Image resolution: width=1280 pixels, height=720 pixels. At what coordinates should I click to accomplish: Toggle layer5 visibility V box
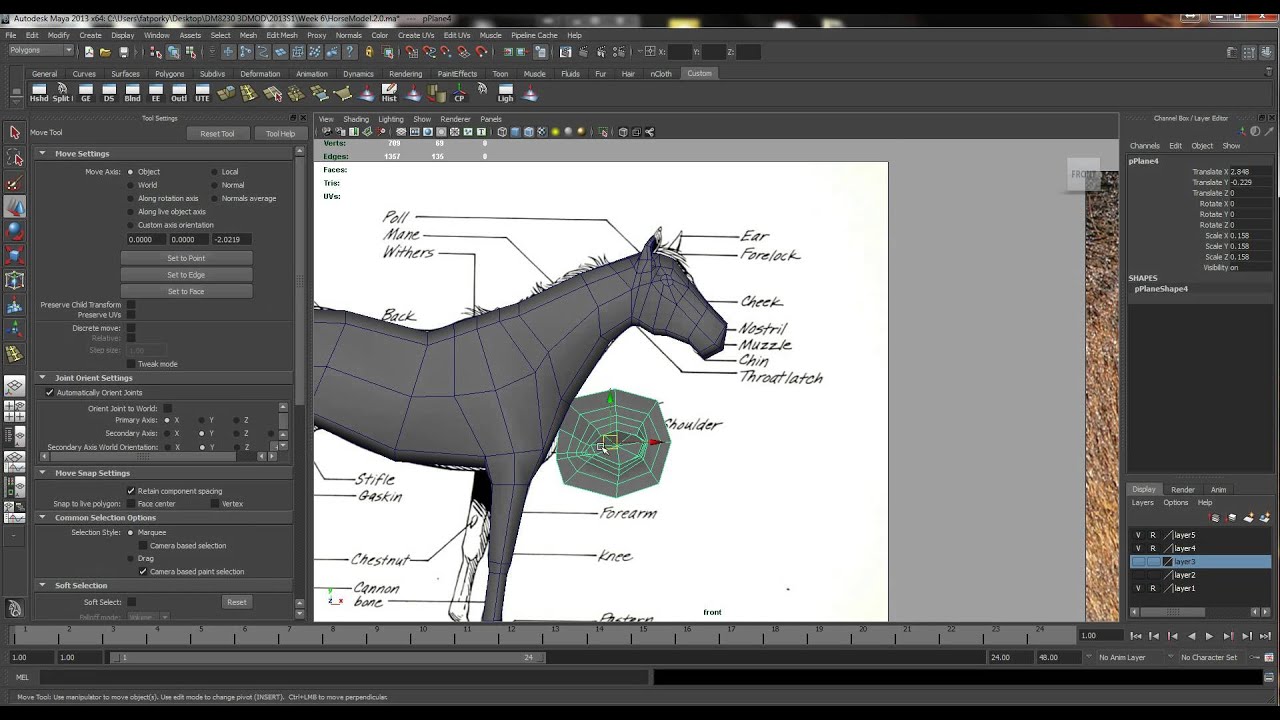coord(1138,535)
